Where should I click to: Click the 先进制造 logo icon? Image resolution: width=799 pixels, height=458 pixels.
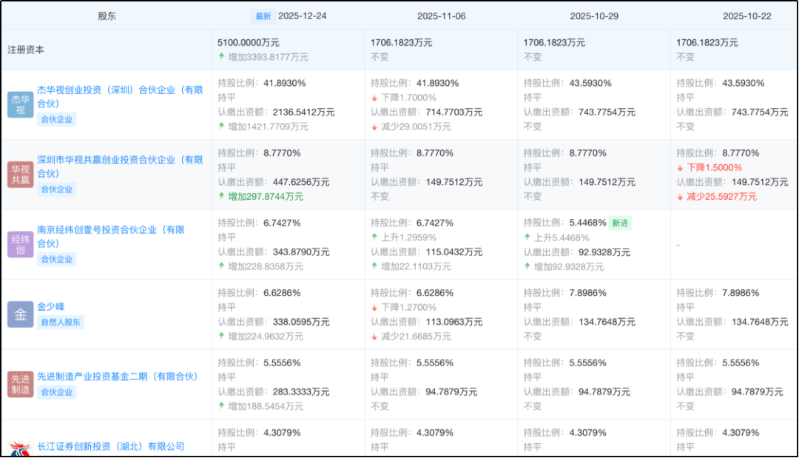click(20, 384)
